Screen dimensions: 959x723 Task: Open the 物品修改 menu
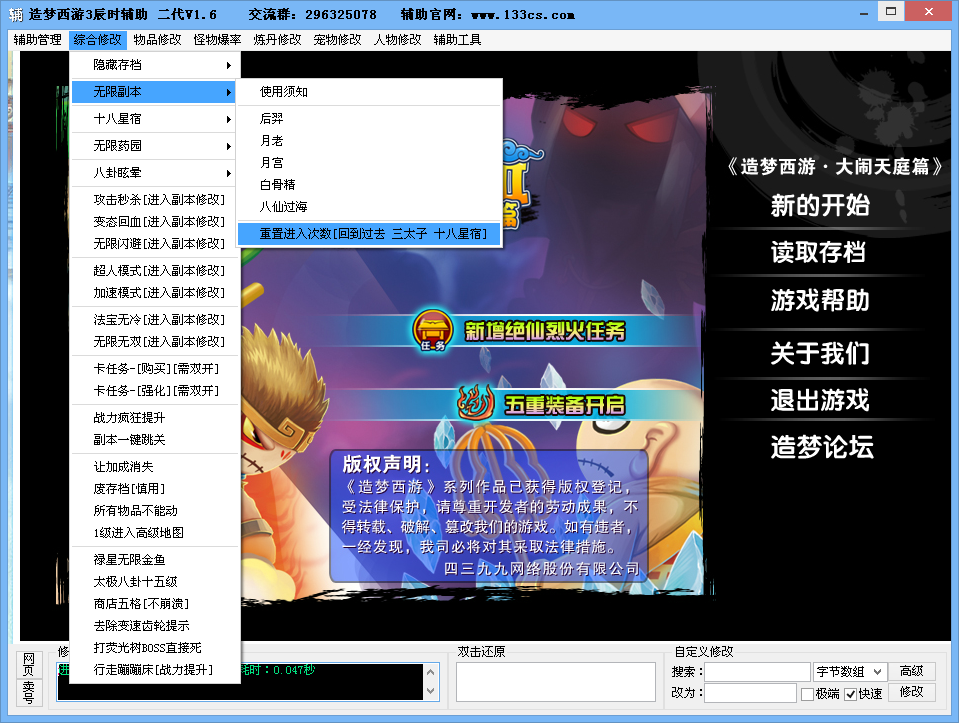click(157, 40)
